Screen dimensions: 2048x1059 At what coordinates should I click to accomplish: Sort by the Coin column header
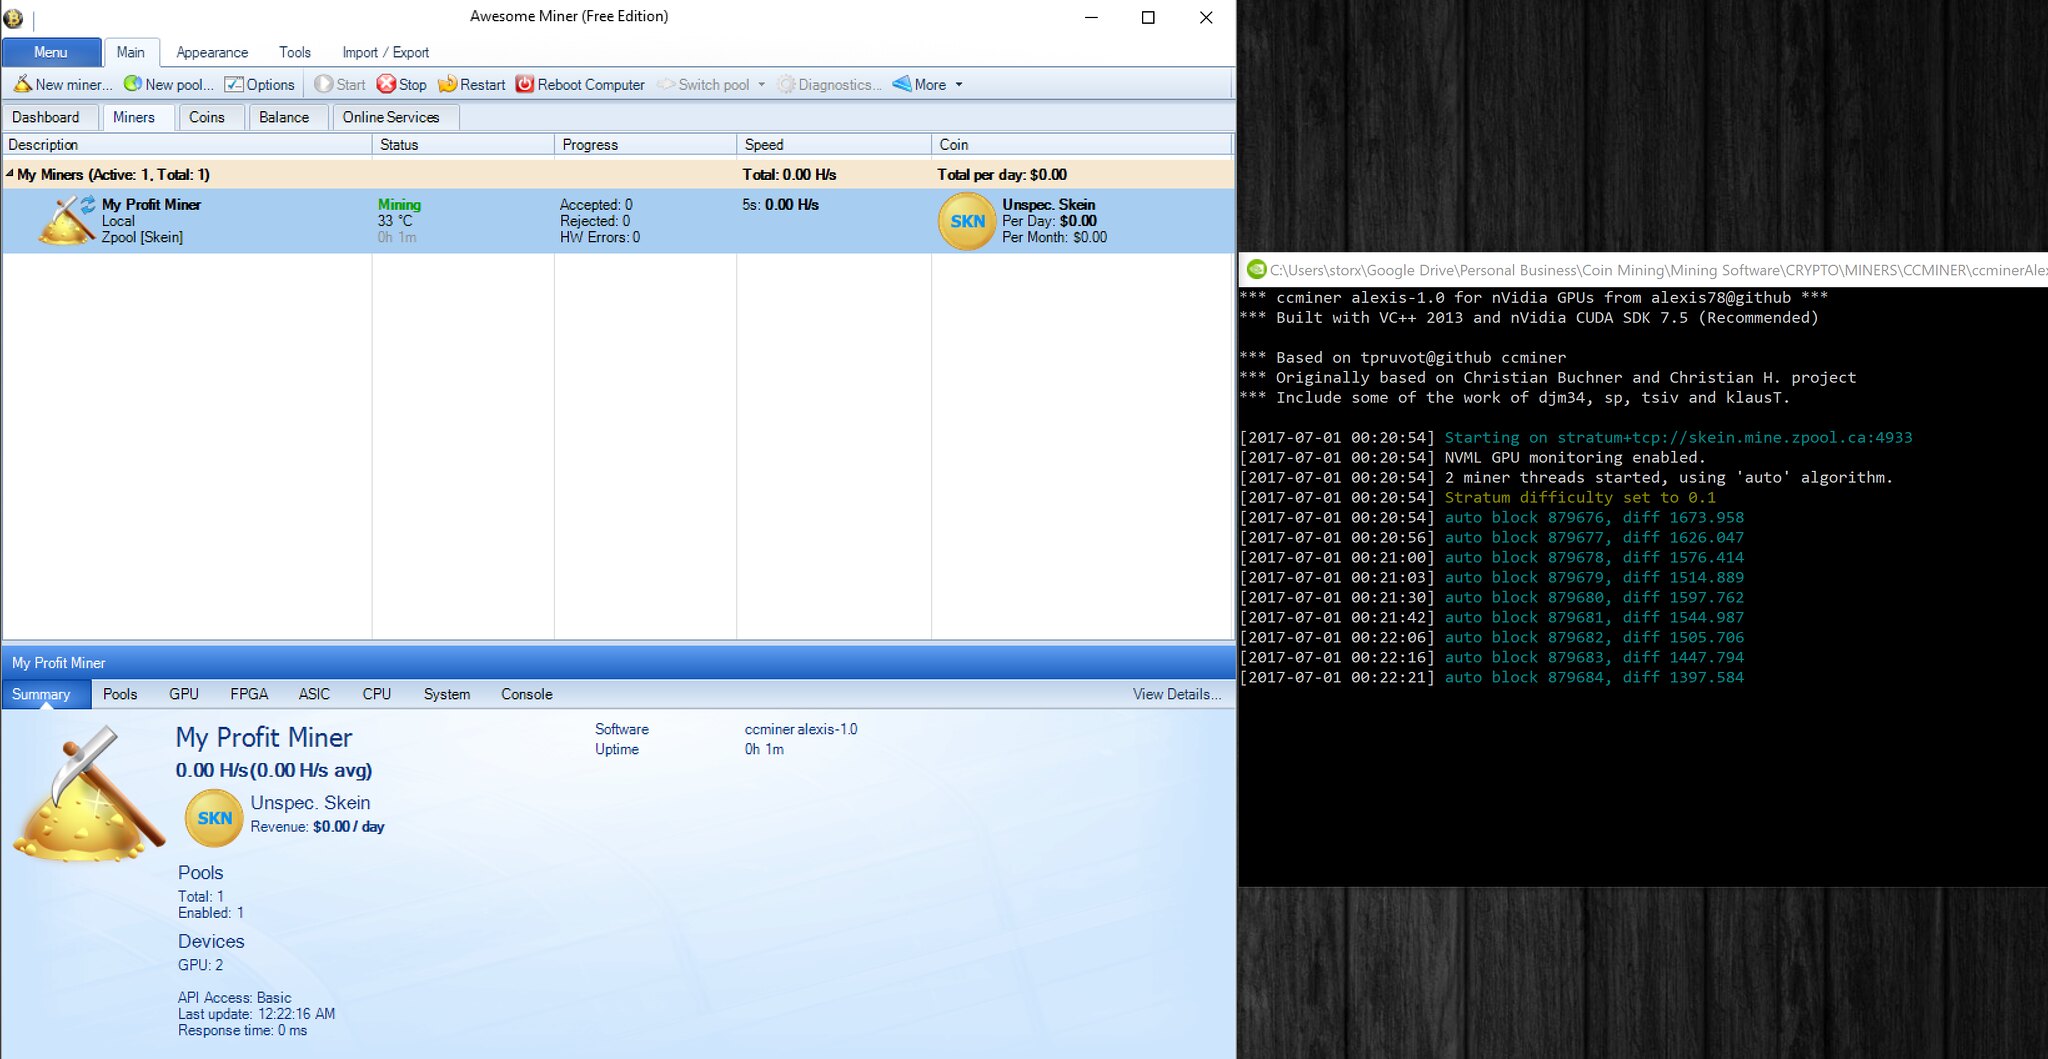point(1082,144)
